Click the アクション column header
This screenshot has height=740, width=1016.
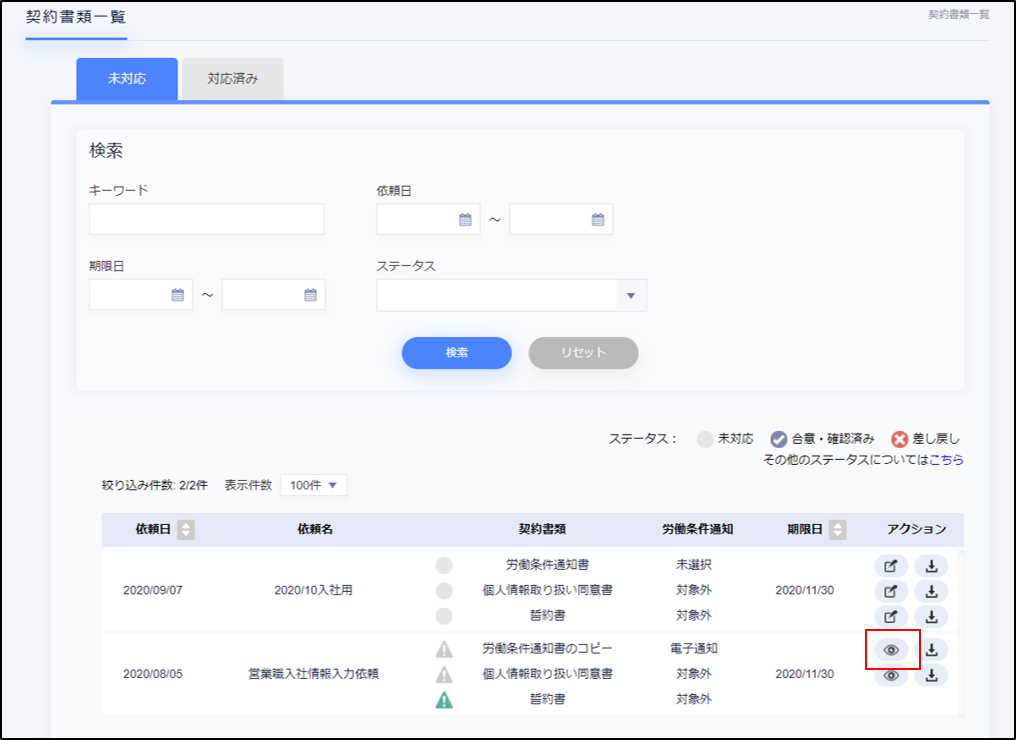916,529
